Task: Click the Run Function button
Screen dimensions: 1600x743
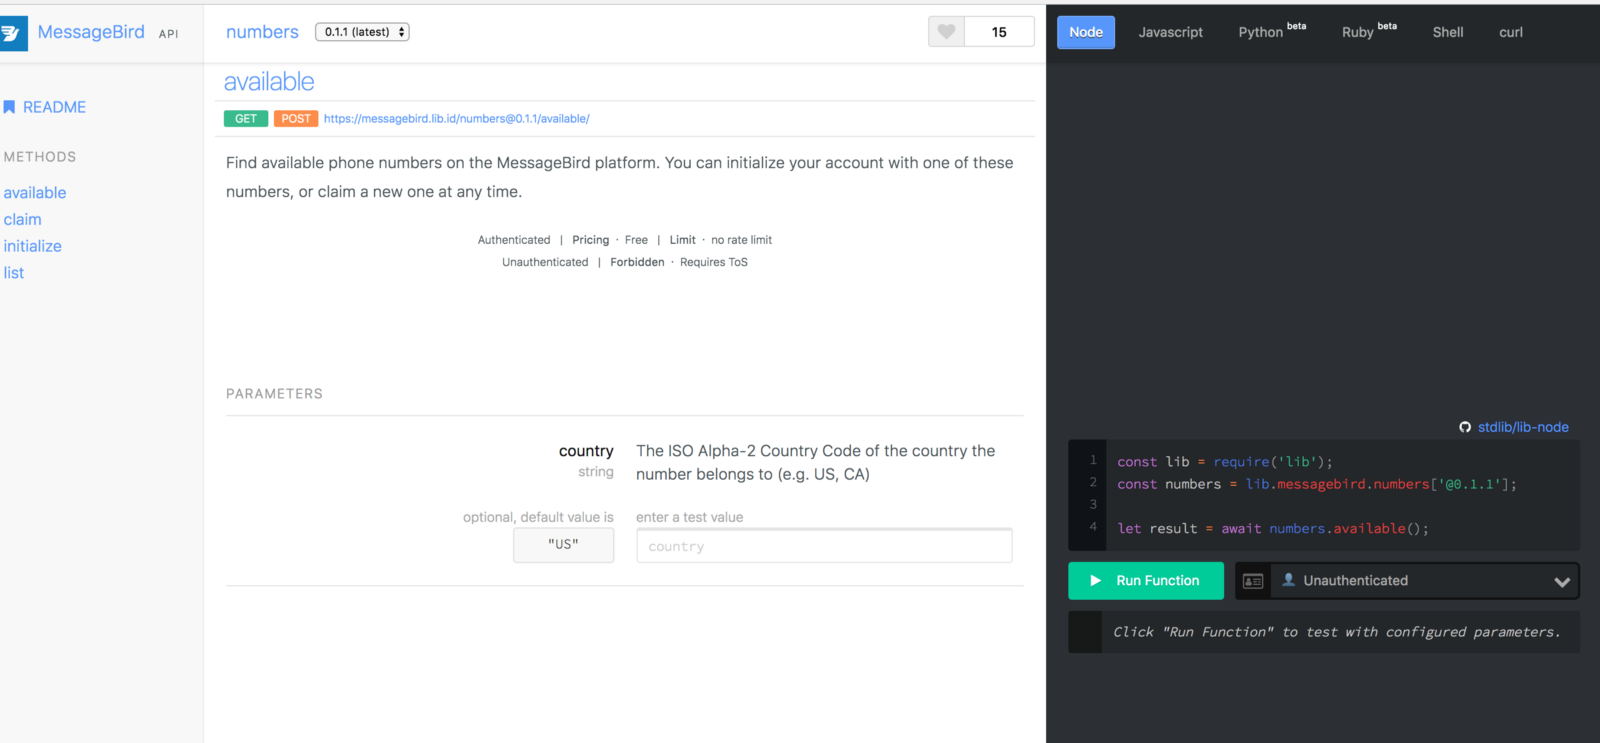Action: (x=1146, y=581)
